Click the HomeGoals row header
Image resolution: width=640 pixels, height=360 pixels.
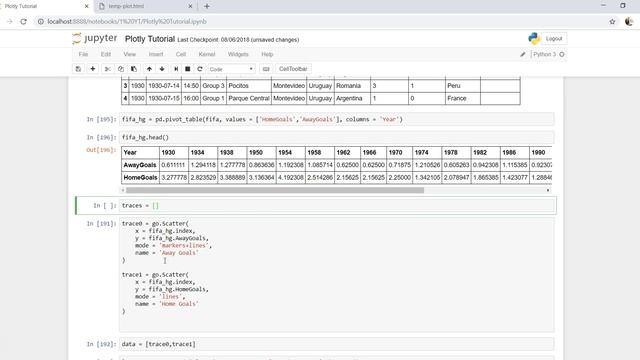pyautogui.click(x=140, y=178)
